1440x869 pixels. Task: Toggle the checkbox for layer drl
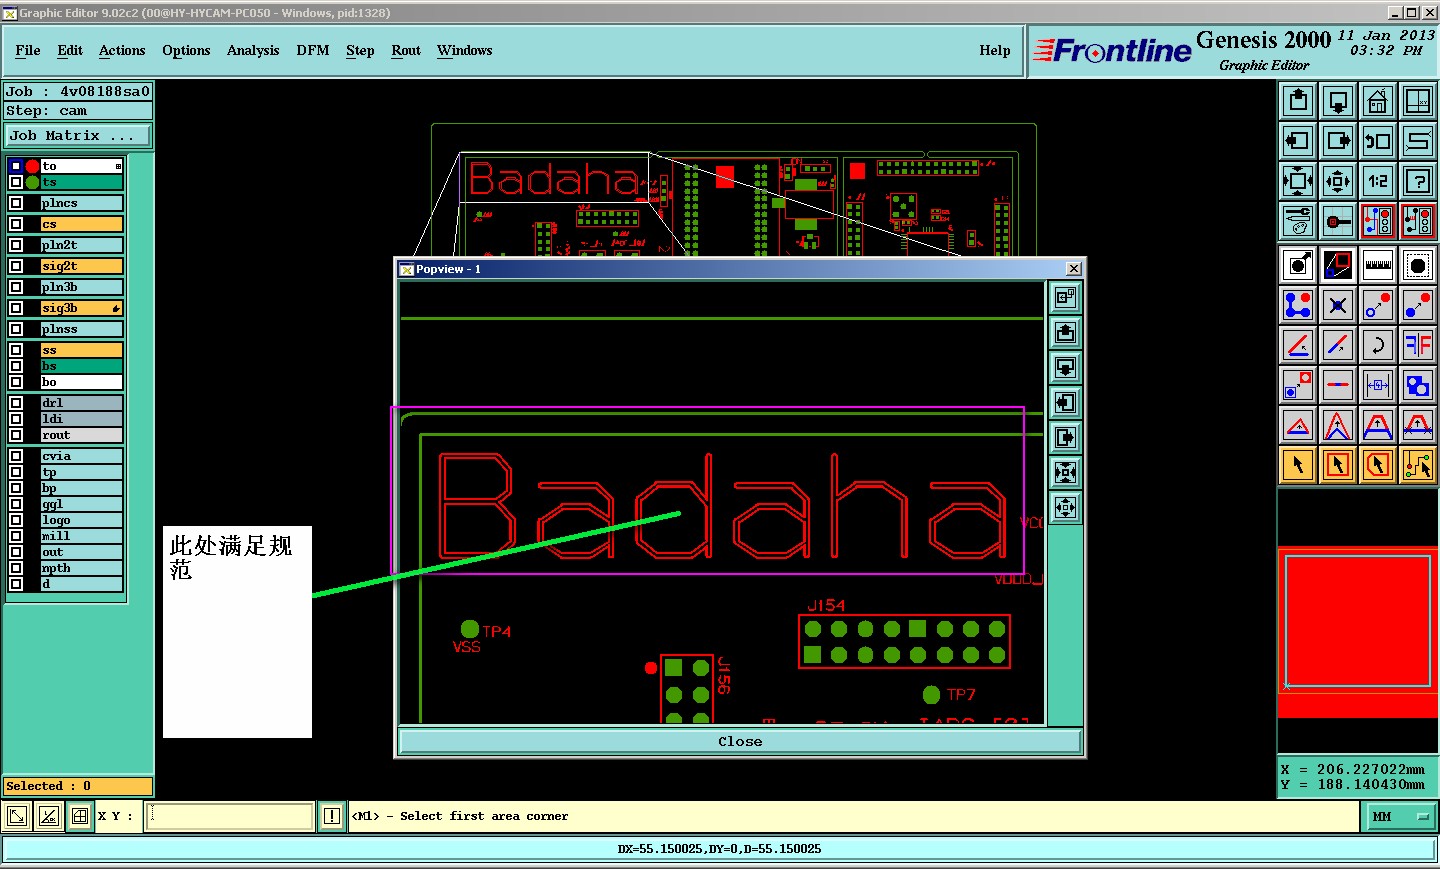[x=16, y=403]
